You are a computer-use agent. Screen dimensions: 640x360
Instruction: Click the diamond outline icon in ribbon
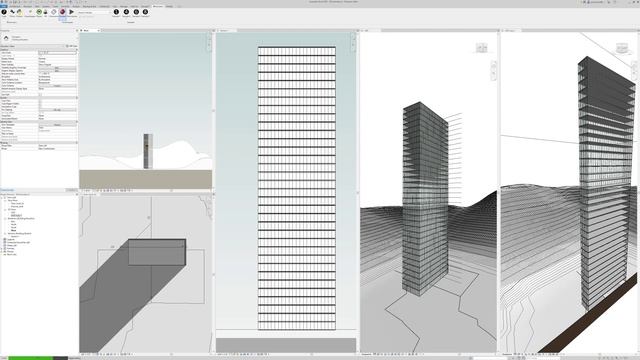click(53, 12)
